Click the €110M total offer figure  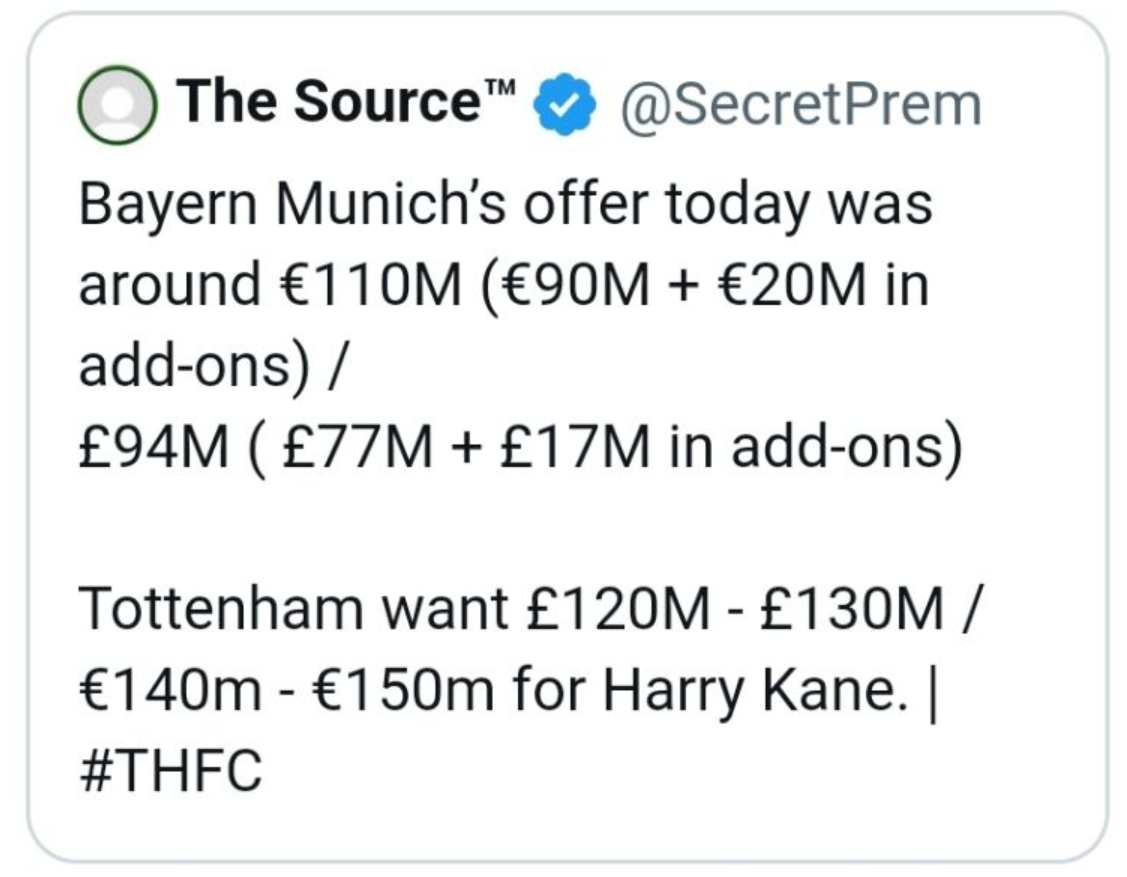pyautogui.click(x=368, y=286)
